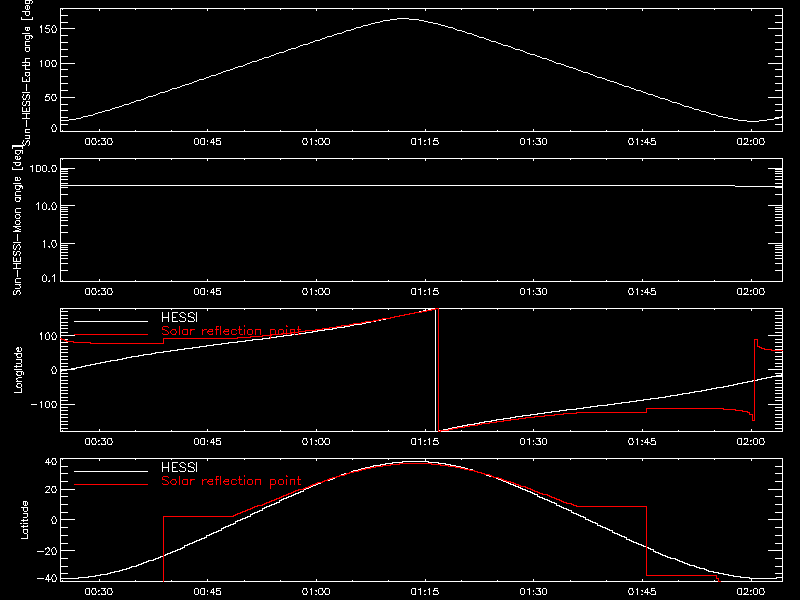Viewport: 800px width, 600px height.
Task: Click 01:00 time label under Moon angle plot
Action: click(316, 292)
